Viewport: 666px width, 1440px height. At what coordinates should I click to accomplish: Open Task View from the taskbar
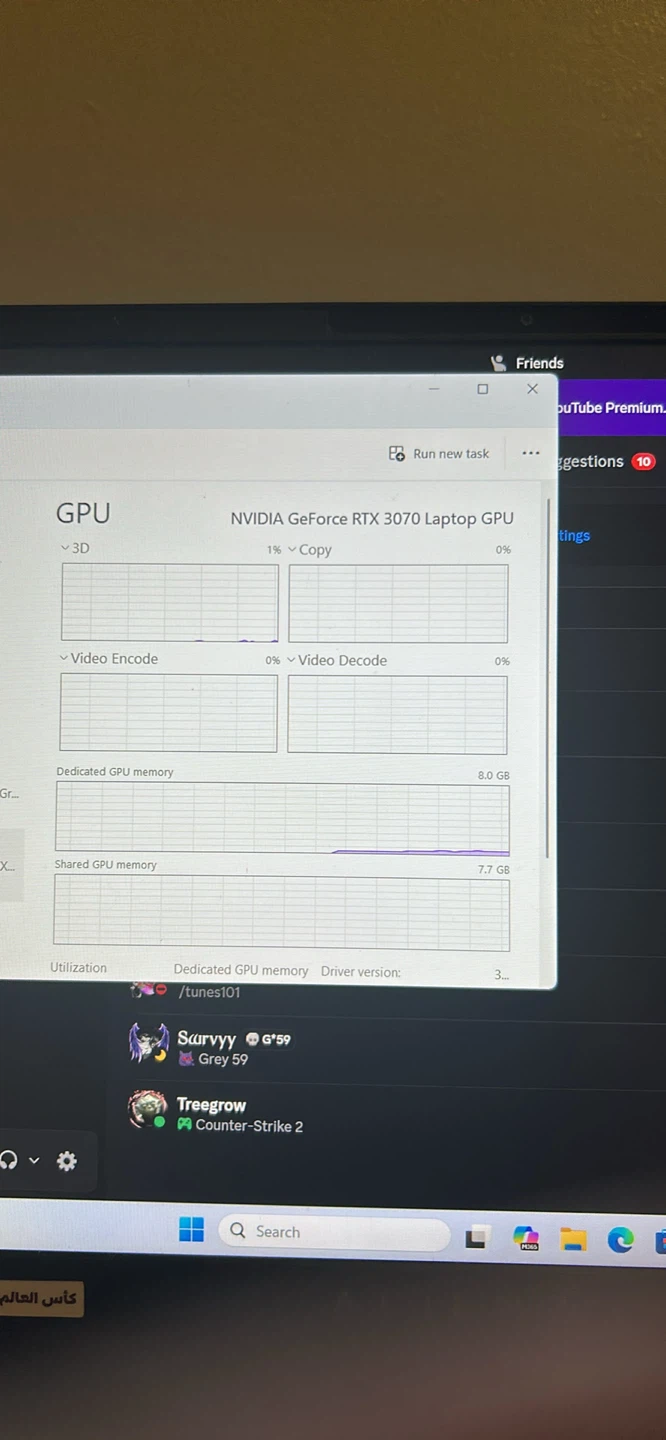coord(477,1237)
